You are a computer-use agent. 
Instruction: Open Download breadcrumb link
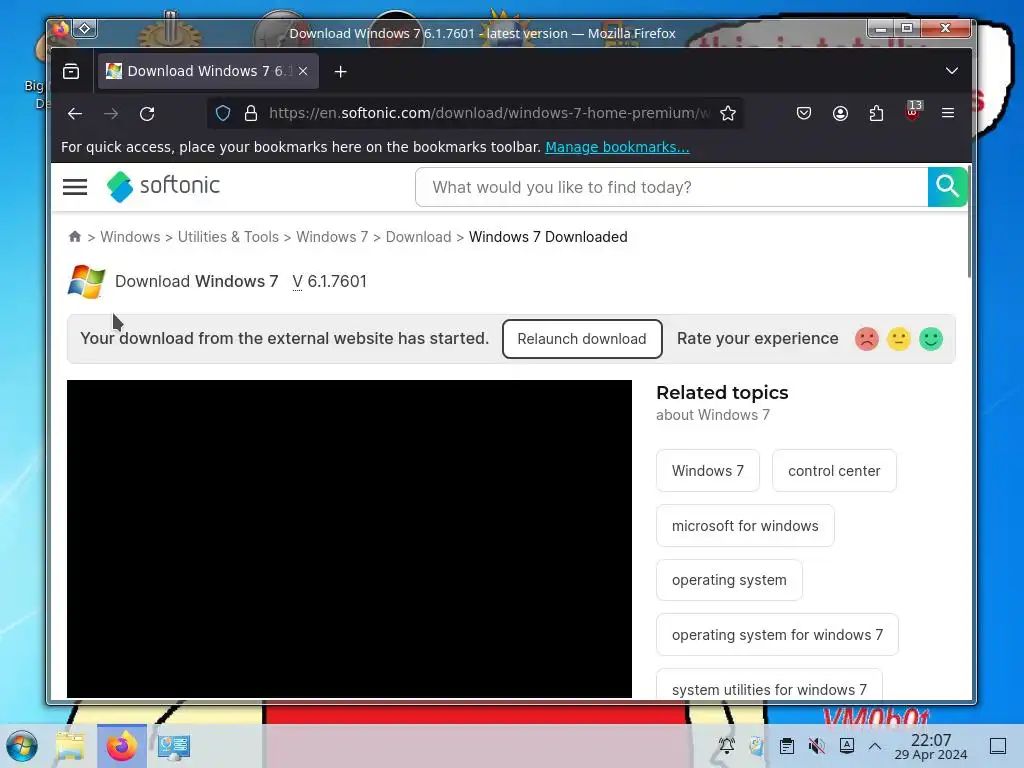click(418, 236)
